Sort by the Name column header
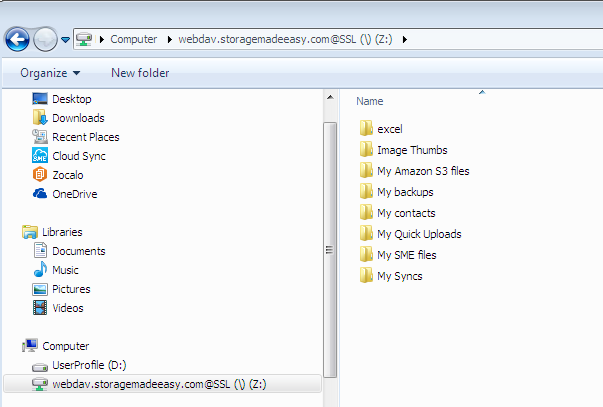Viewport: 603px width, 407px height. click(370, 102)
